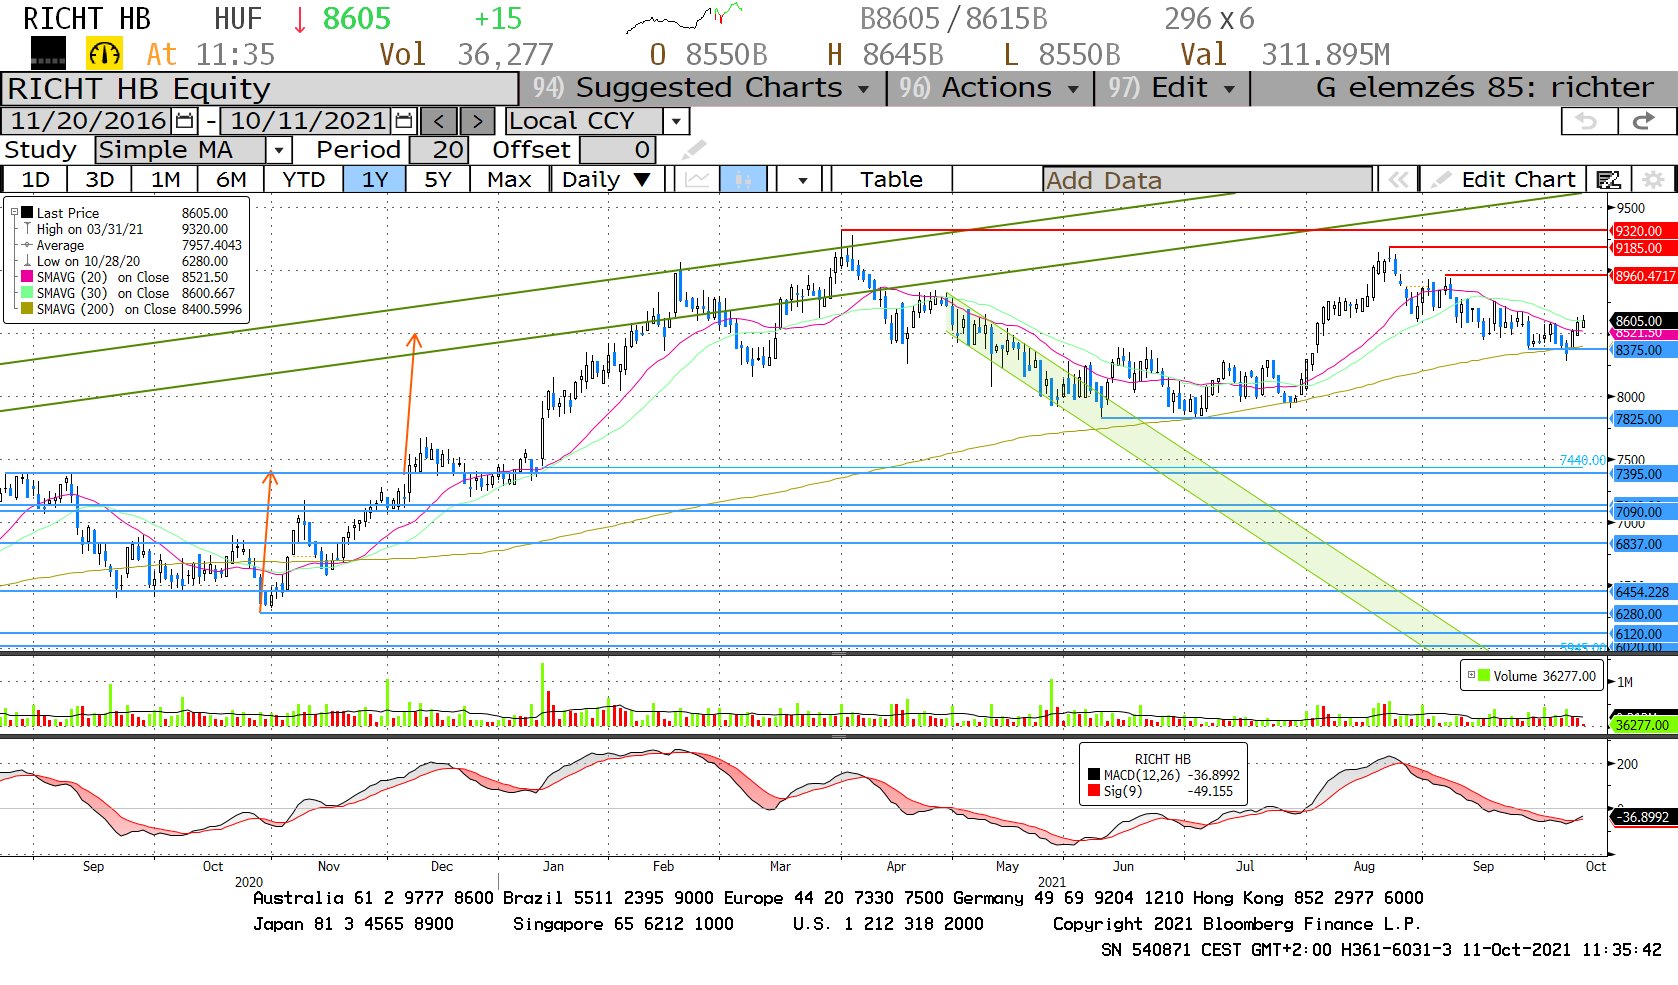
Task: Click the red Sig(9) legend swatch
Action: [1094, 791]
